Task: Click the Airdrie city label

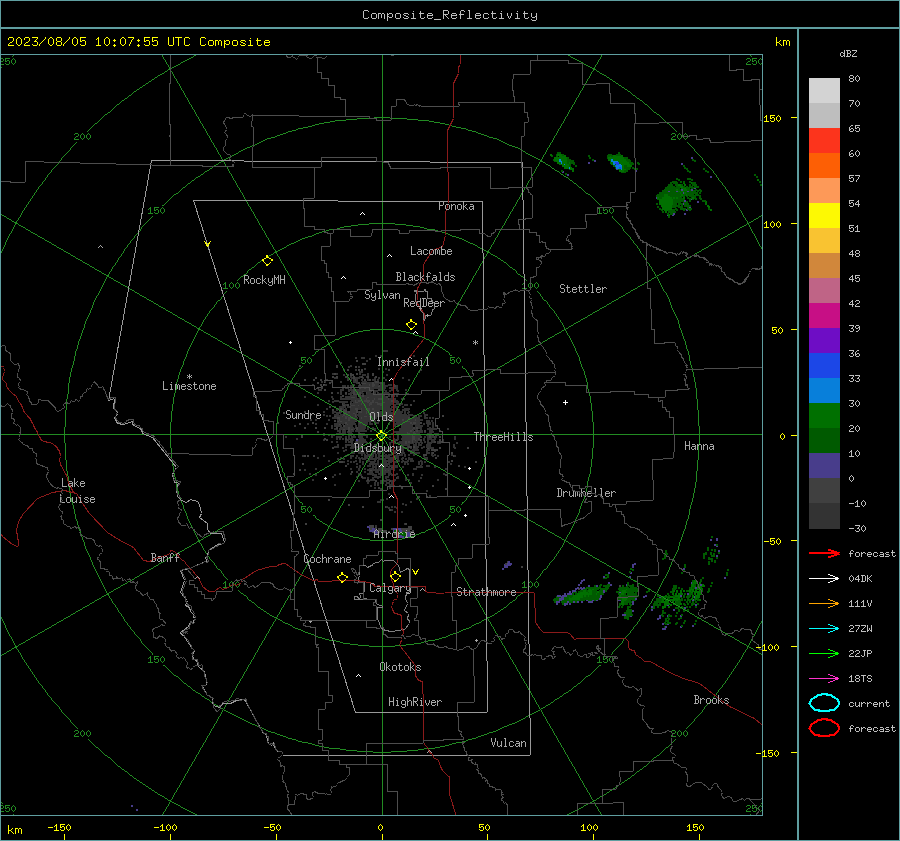Action: [394, 534]
